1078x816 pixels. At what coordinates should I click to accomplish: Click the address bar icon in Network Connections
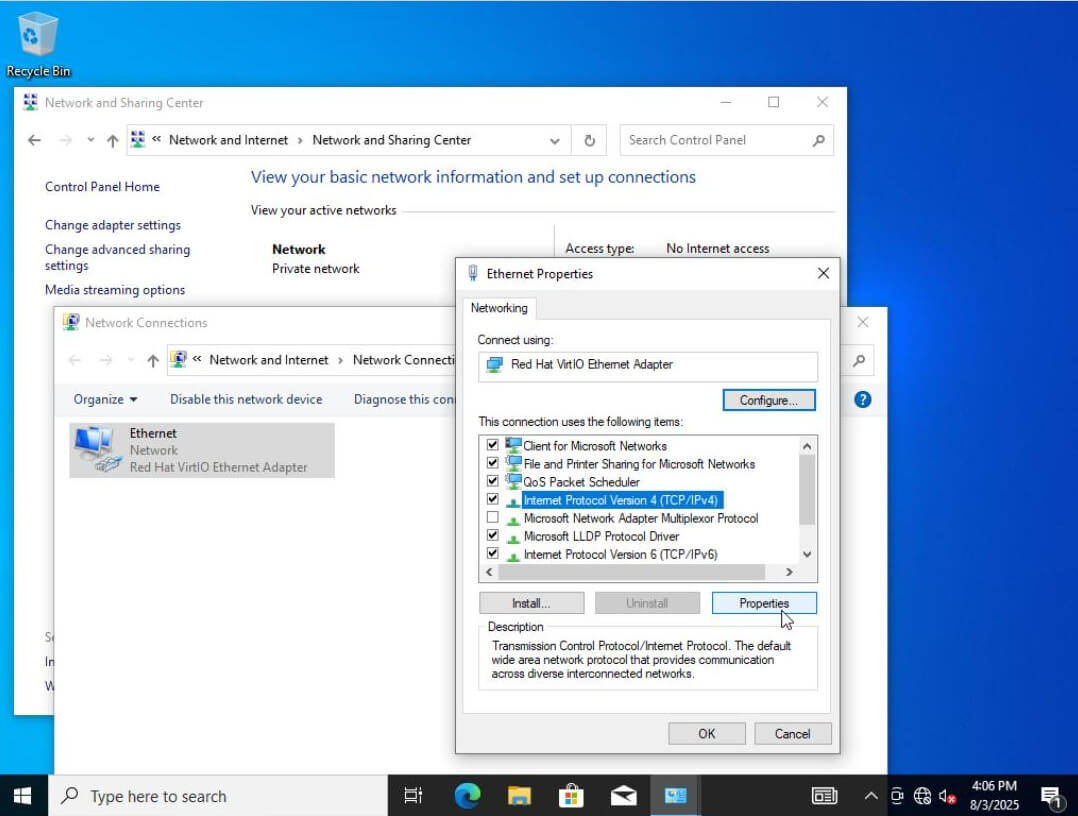(179, 360)
